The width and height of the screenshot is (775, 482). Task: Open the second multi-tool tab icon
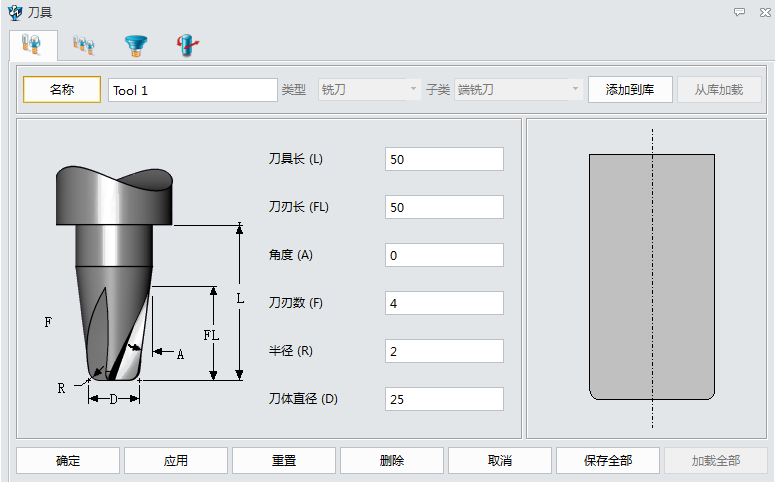(83, 44)
